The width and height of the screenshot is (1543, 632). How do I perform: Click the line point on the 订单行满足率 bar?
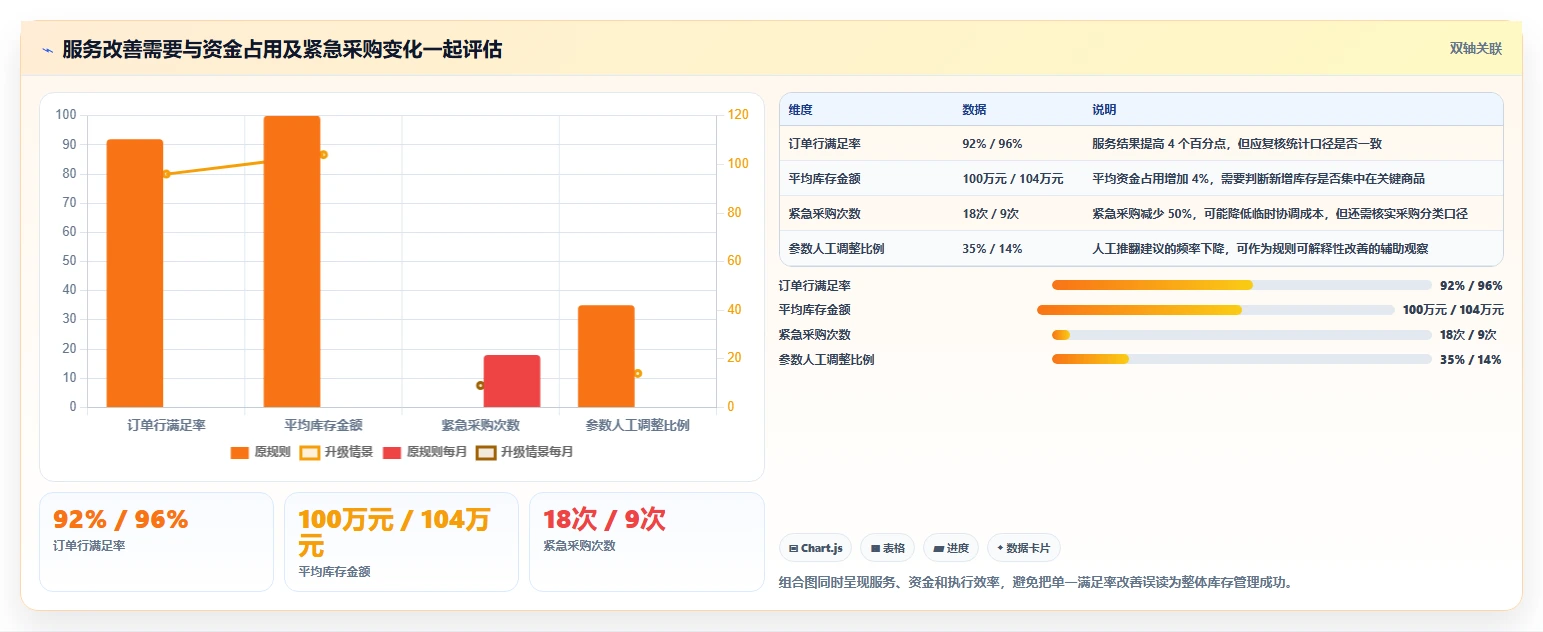pos(167,174)
